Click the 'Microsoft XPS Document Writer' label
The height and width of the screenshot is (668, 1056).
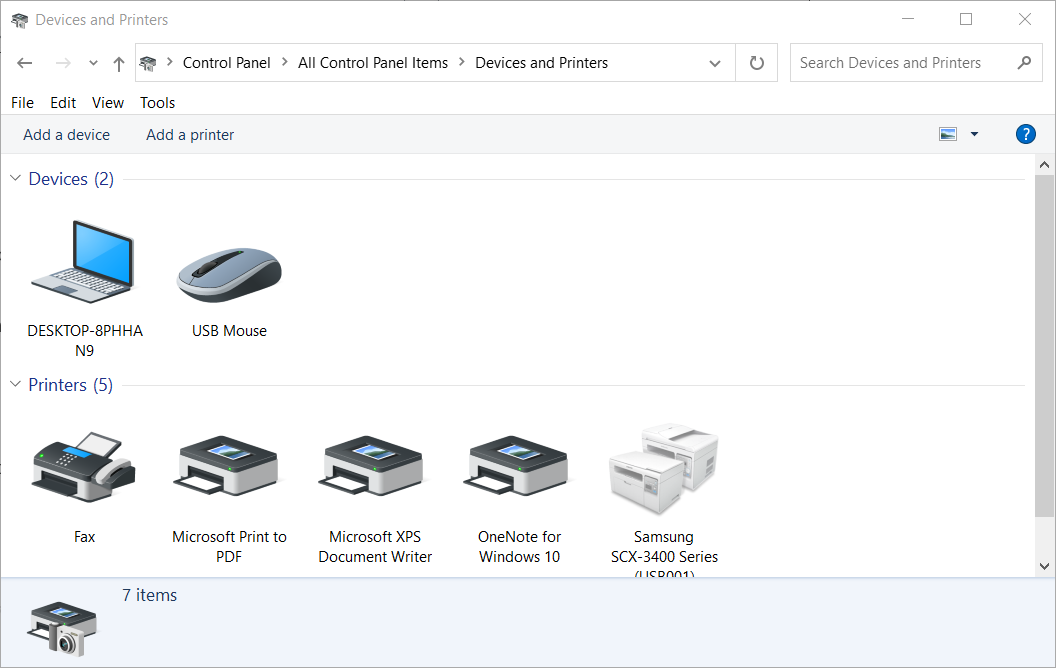pos(374,546)
